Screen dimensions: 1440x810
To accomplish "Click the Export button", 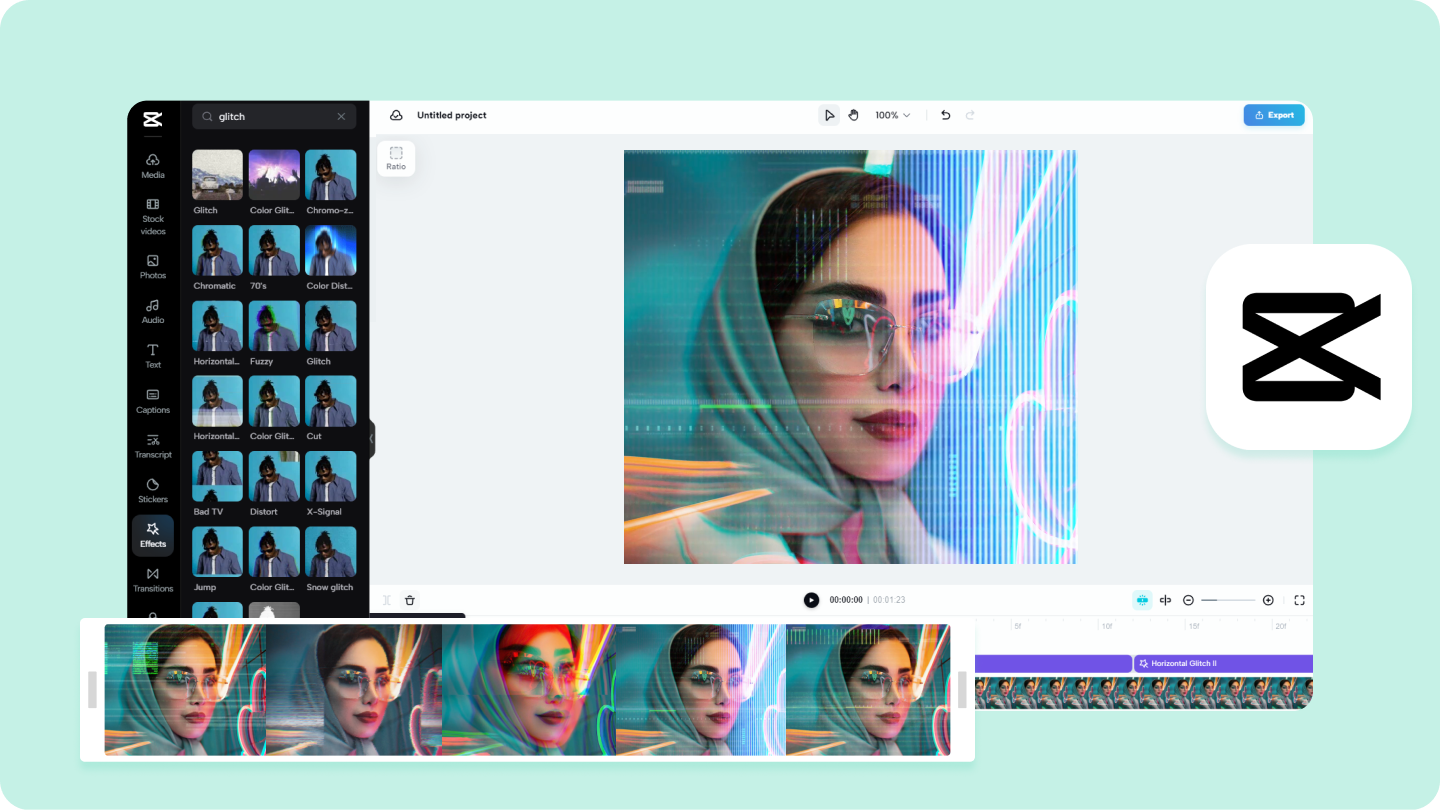I will [1274, 115].
